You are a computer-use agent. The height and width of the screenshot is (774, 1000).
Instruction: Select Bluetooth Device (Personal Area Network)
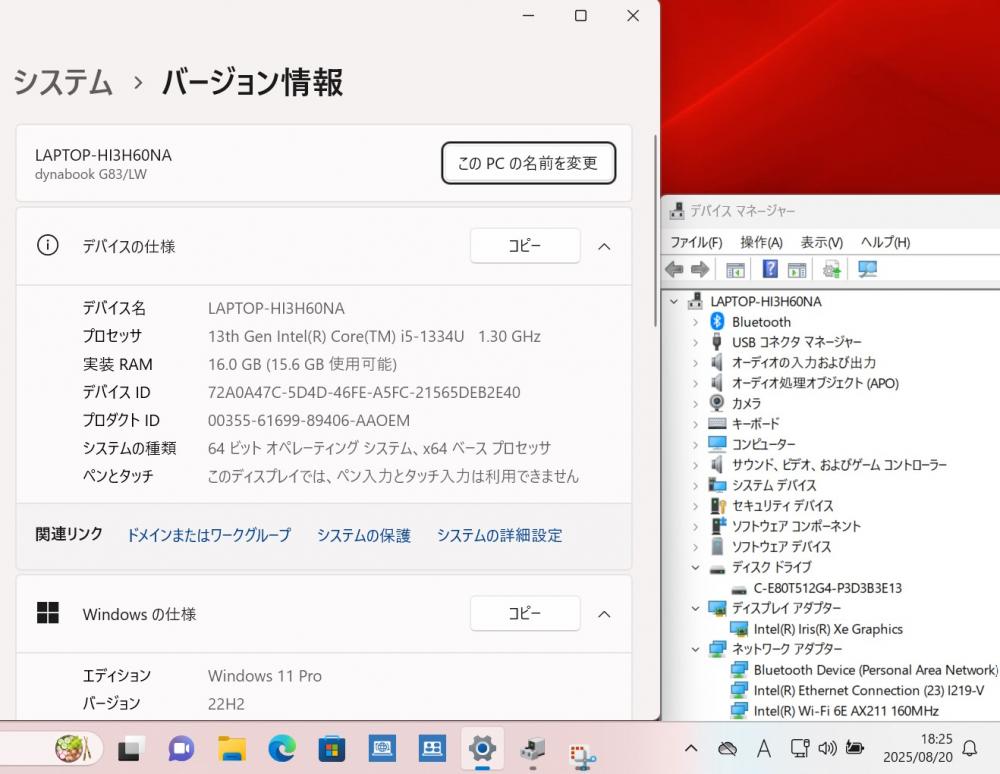tap(875, 670)
